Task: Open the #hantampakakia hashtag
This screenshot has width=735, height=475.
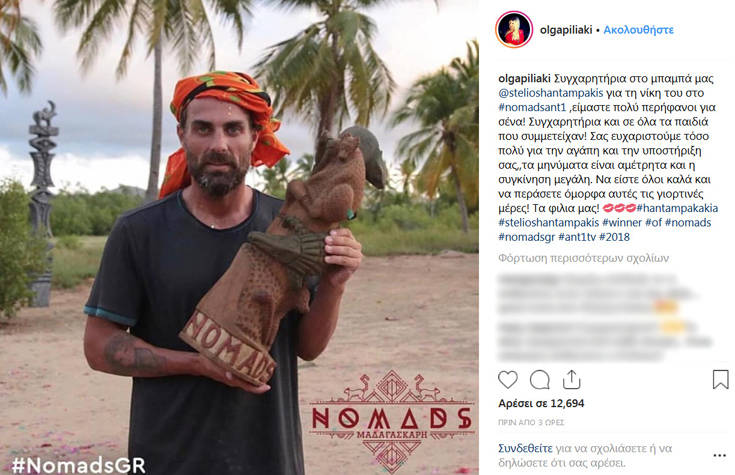Action: click(677, 208)
